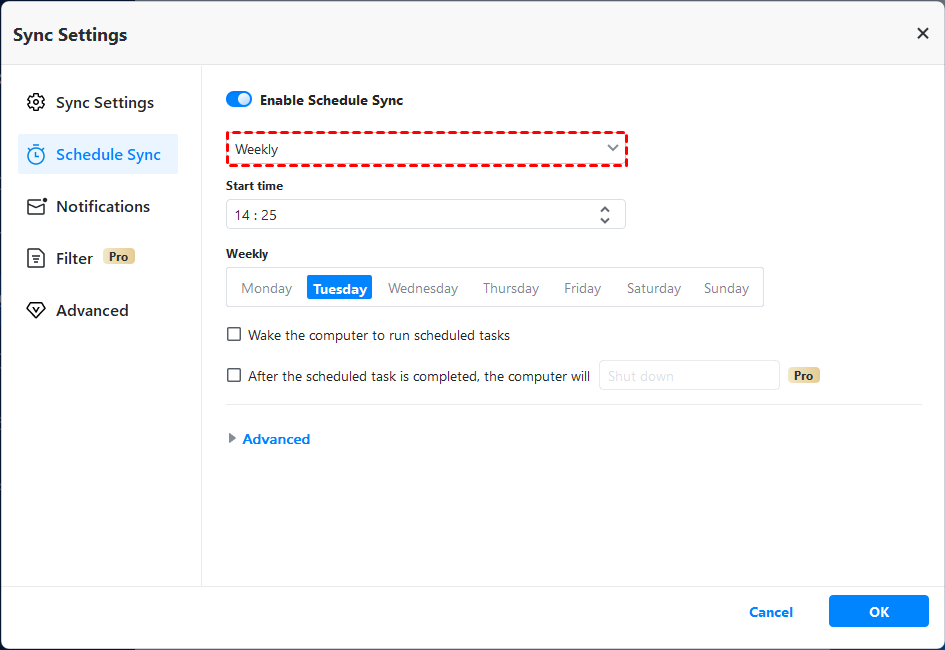
Task: Click the start time stepper arrows
Action: click(x=605, y=214)
